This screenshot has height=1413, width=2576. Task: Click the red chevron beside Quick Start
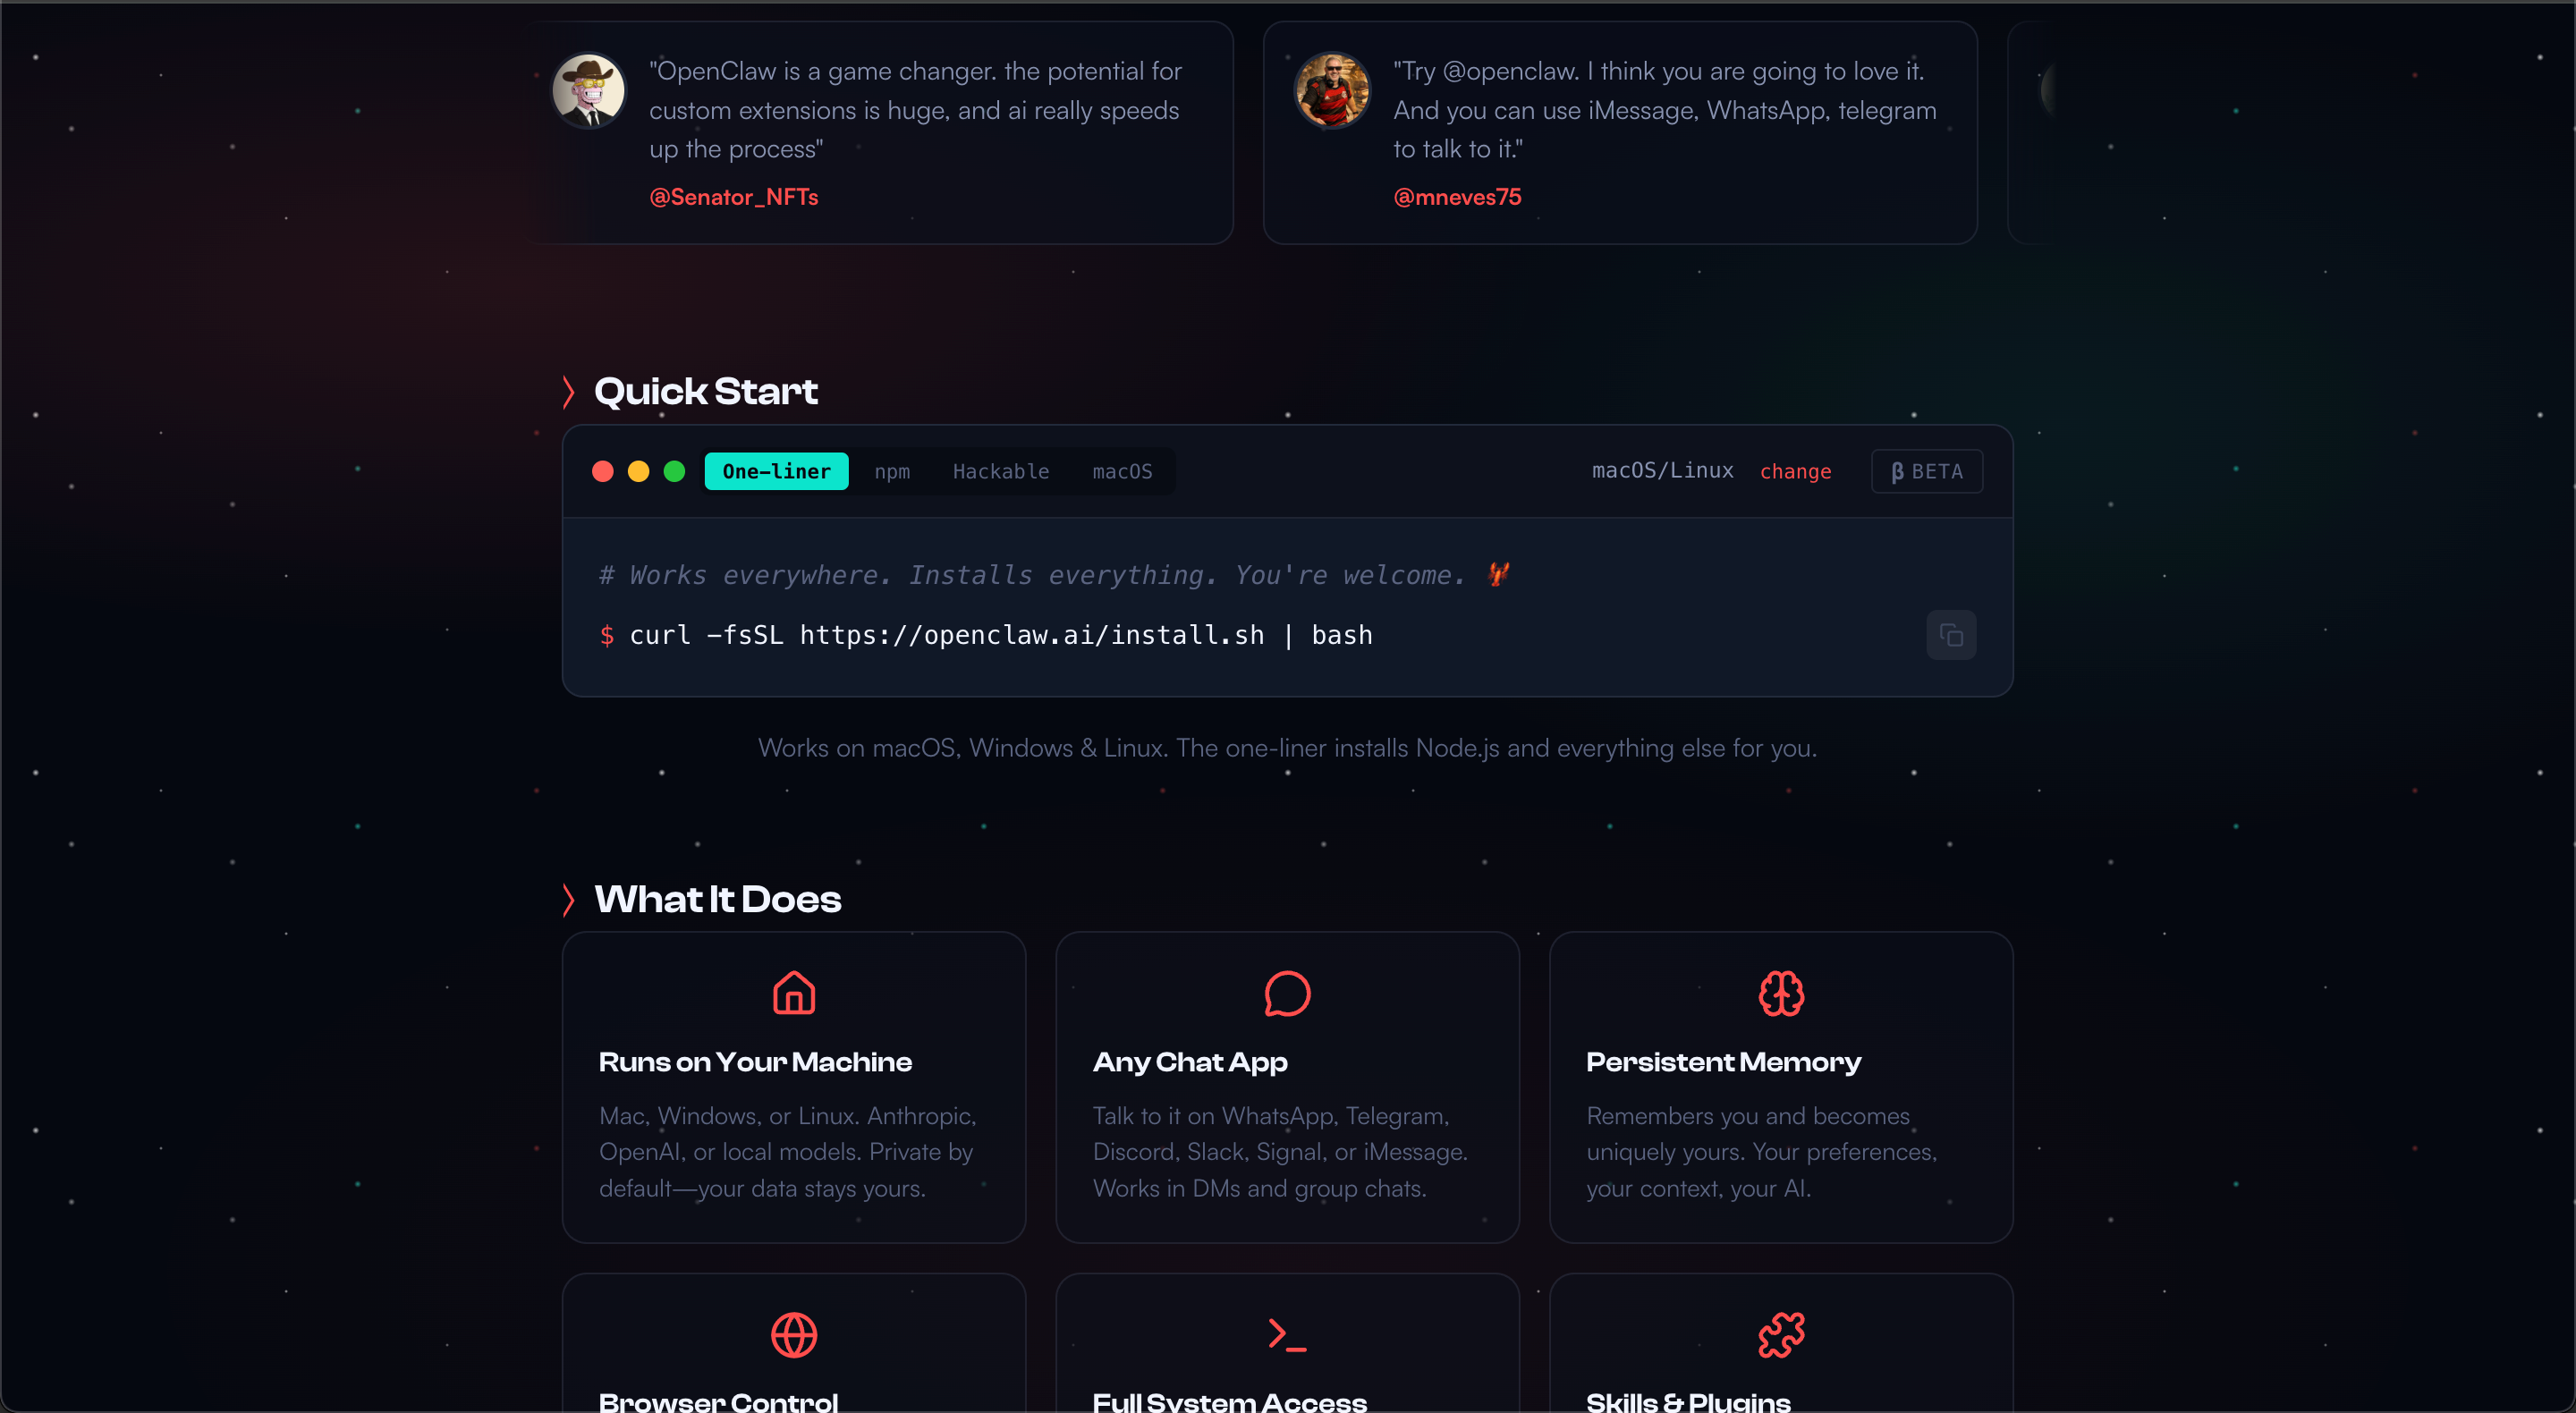pyautogui.click(x=568, y=392)
